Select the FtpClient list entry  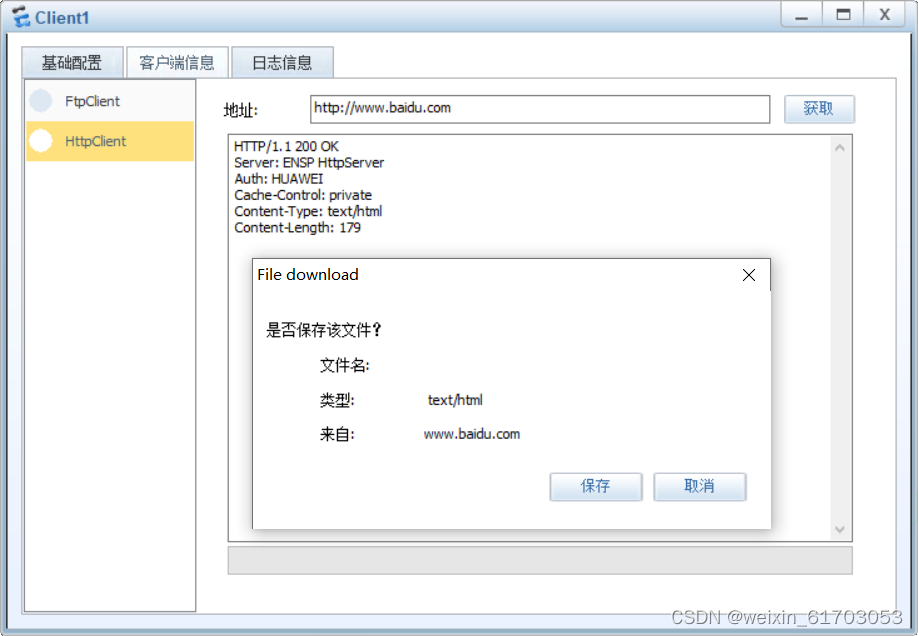point(110,101)
